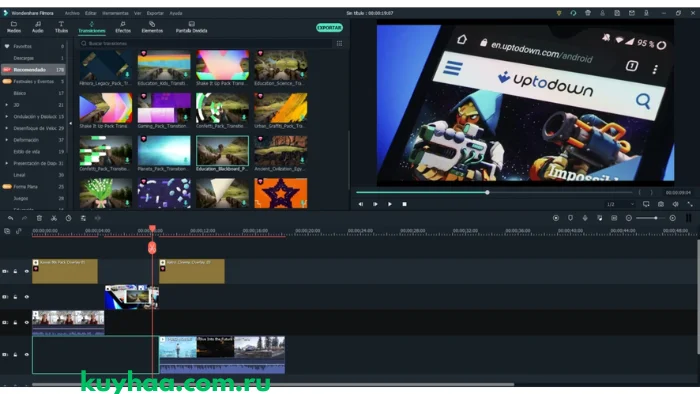The height and width of the screenshot is (394, 700).
Task: Expand the 3D category in sidebar
Action: [x=6, y=105]
